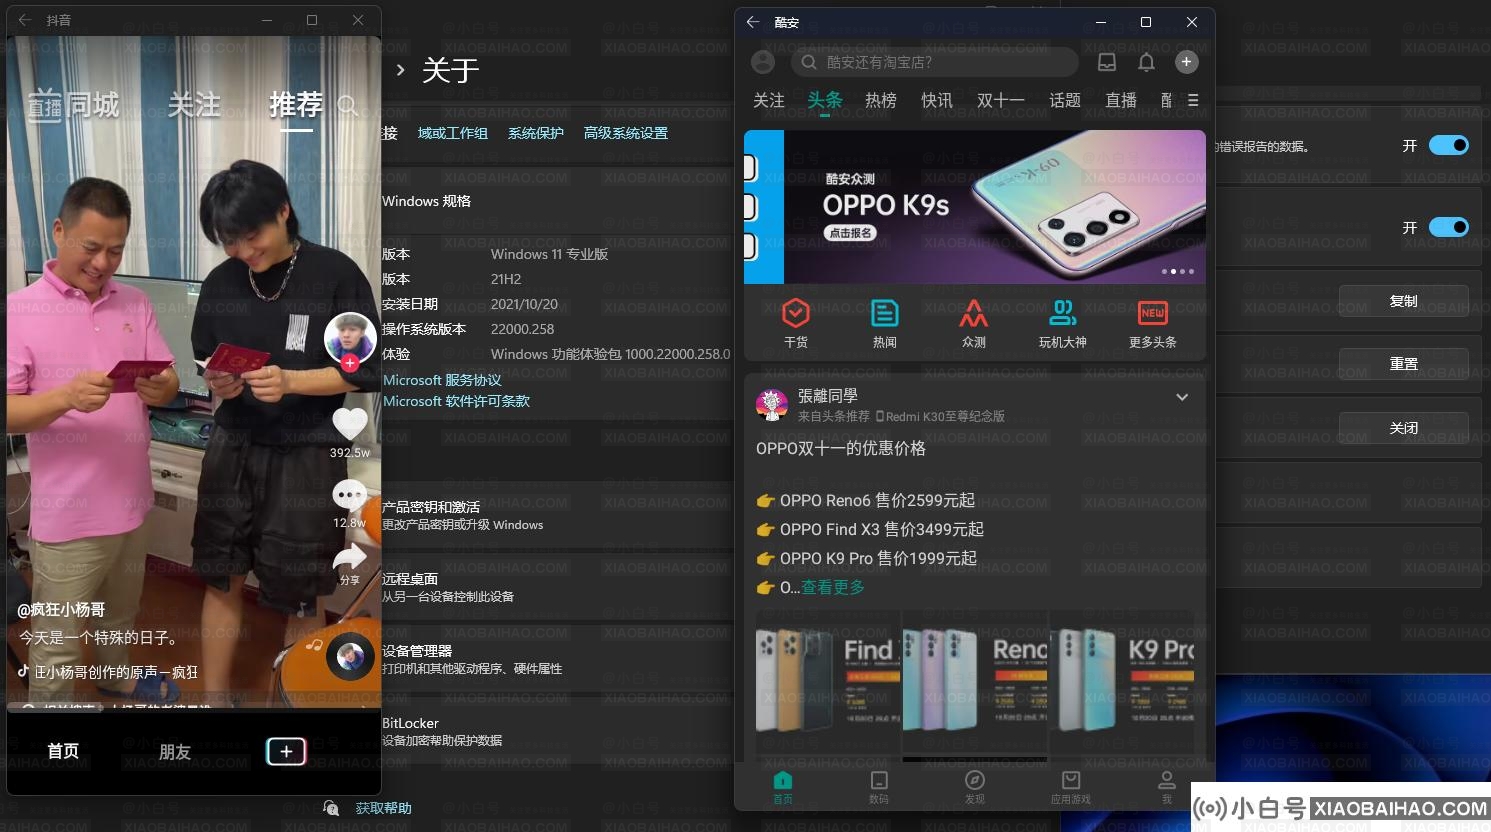This screenshot has height=832, width=1491.
Task: Open 高级系统设置 link
Action: click(x=626, y=133)
